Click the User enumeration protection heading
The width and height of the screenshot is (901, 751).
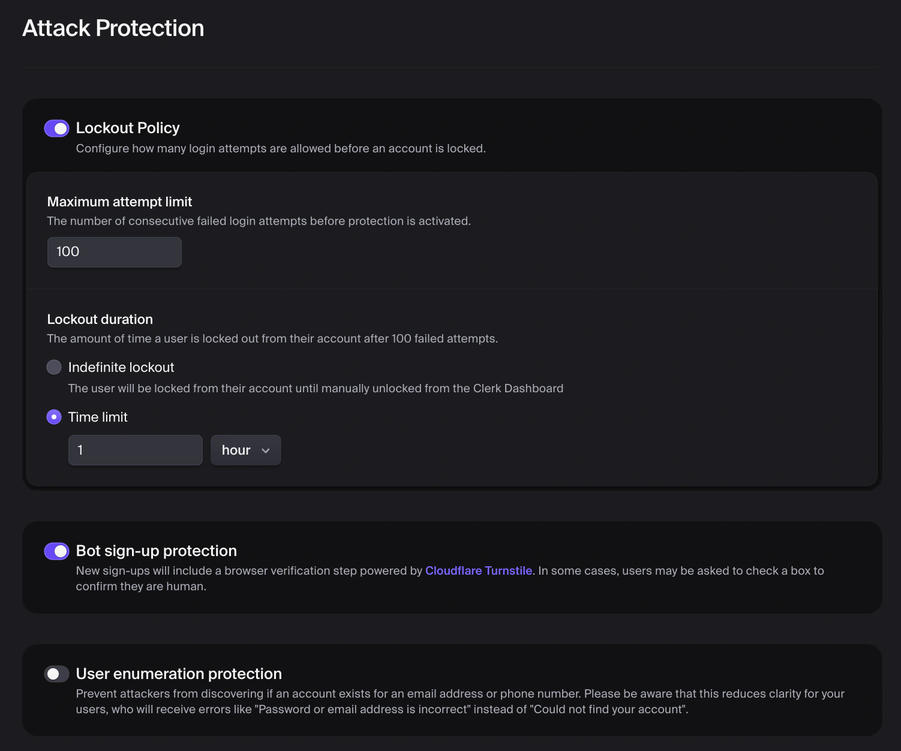tap(179, 673)
